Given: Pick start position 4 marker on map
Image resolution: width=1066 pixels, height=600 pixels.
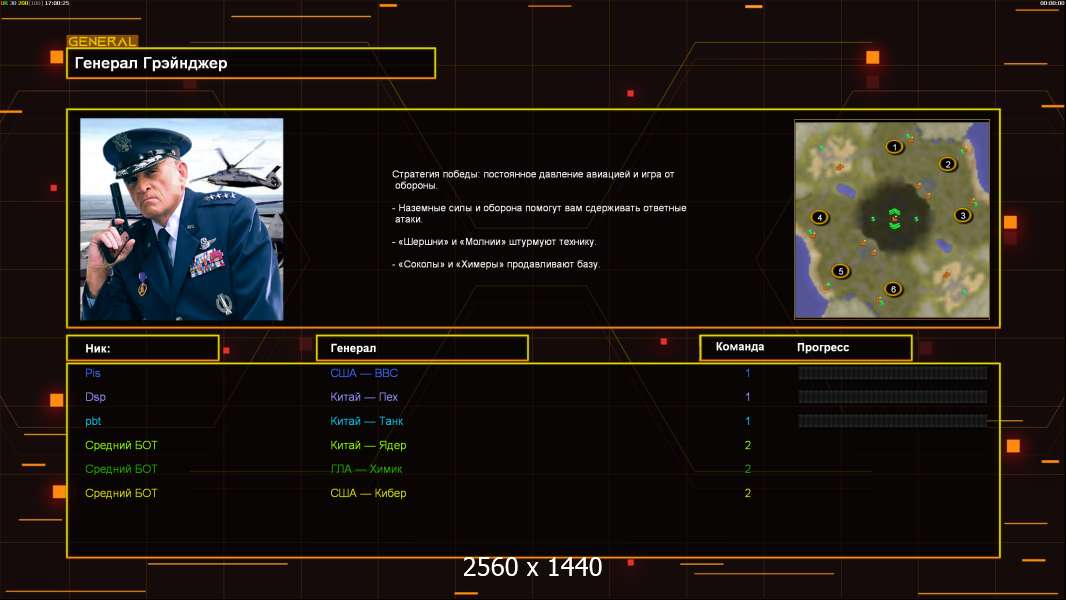Looking at the screenshot, I should coord(820,217).
